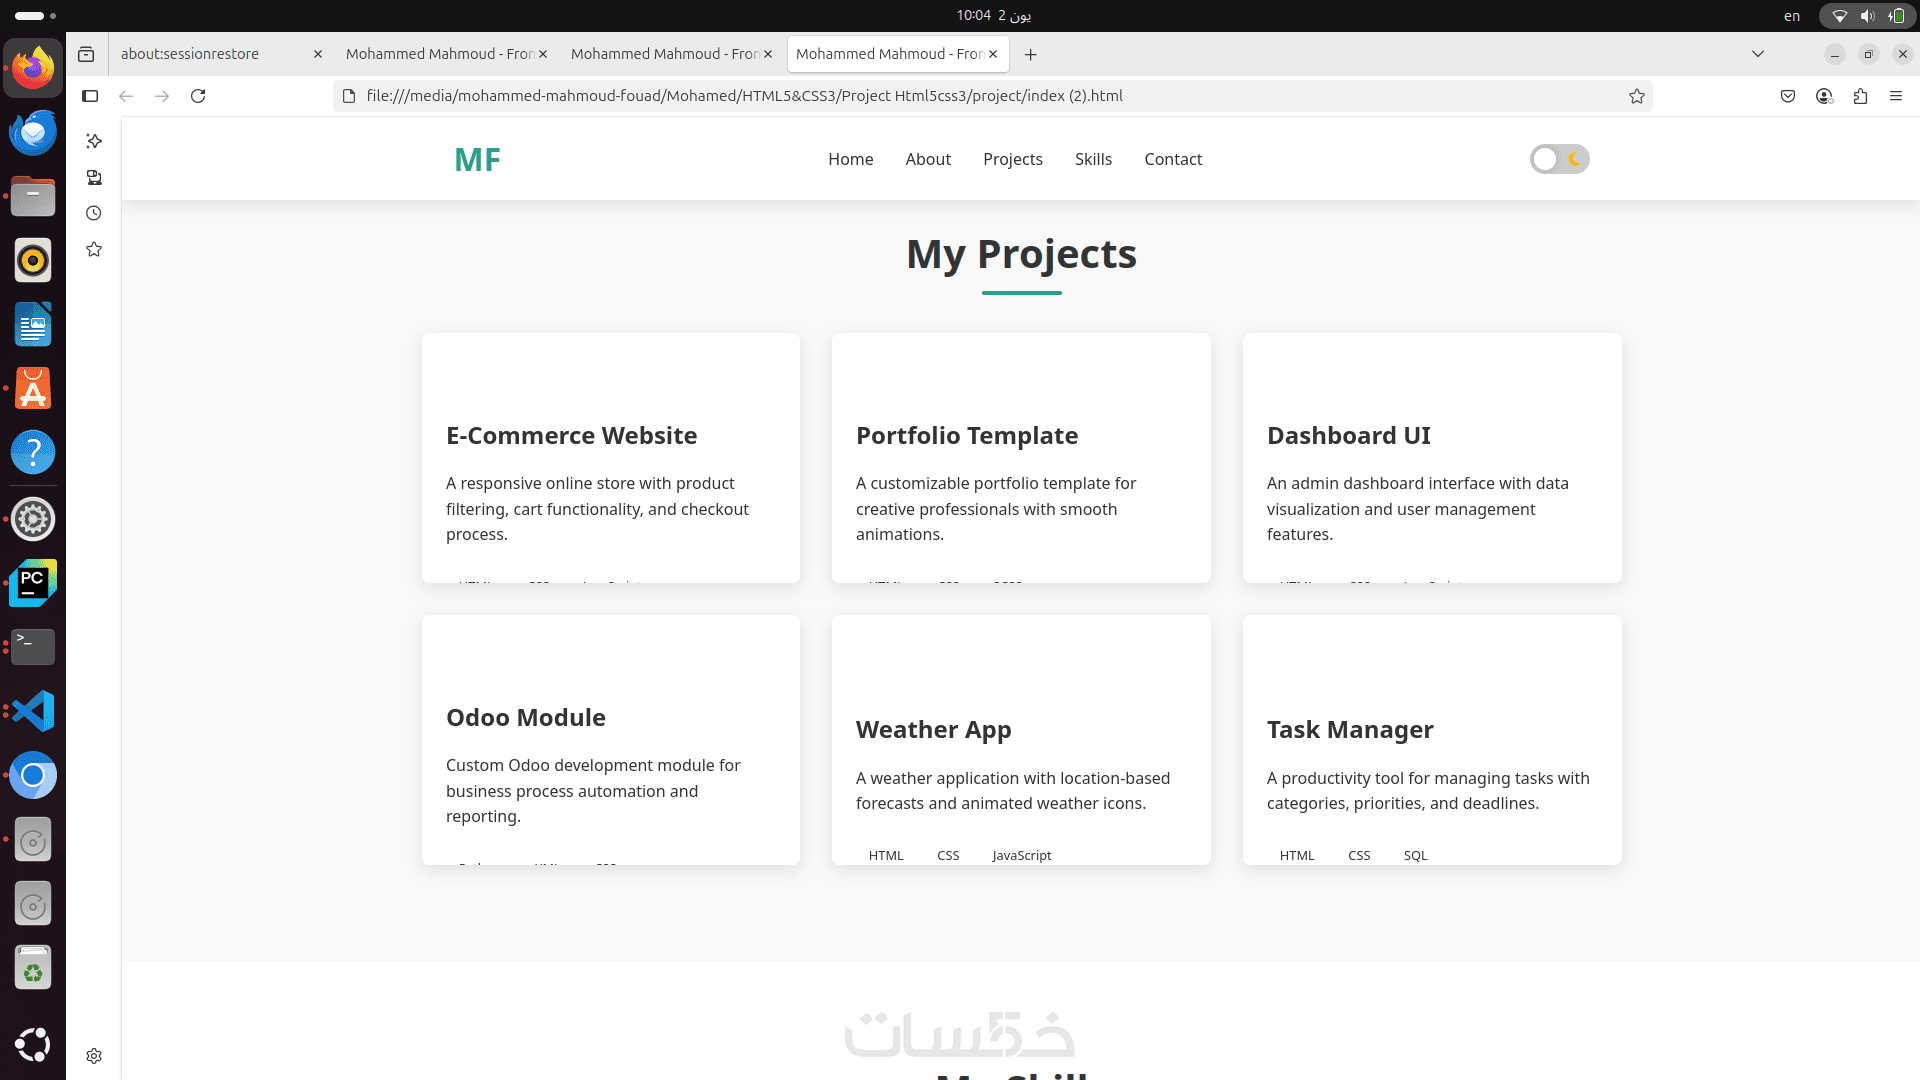Navigate to the Contact section link
This screenshot has width=1920, height=1080.
point(1172,159)
